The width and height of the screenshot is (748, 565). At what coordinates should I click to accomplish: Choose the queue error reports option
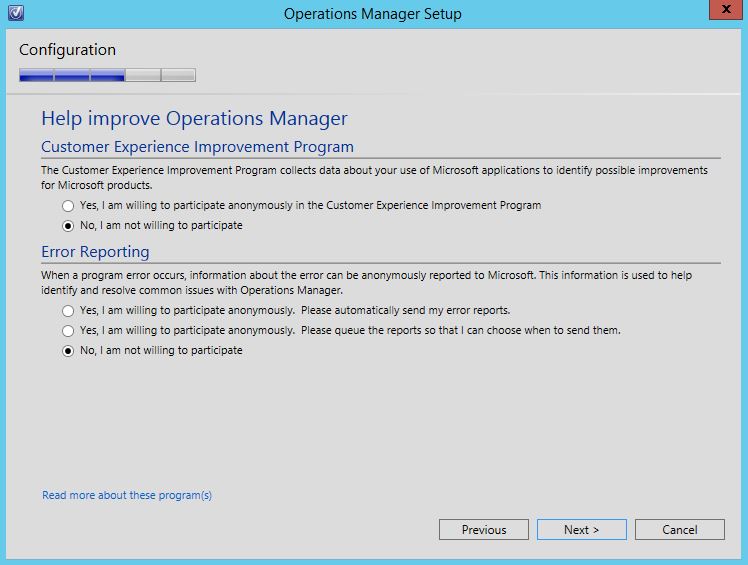click(68, 330)
